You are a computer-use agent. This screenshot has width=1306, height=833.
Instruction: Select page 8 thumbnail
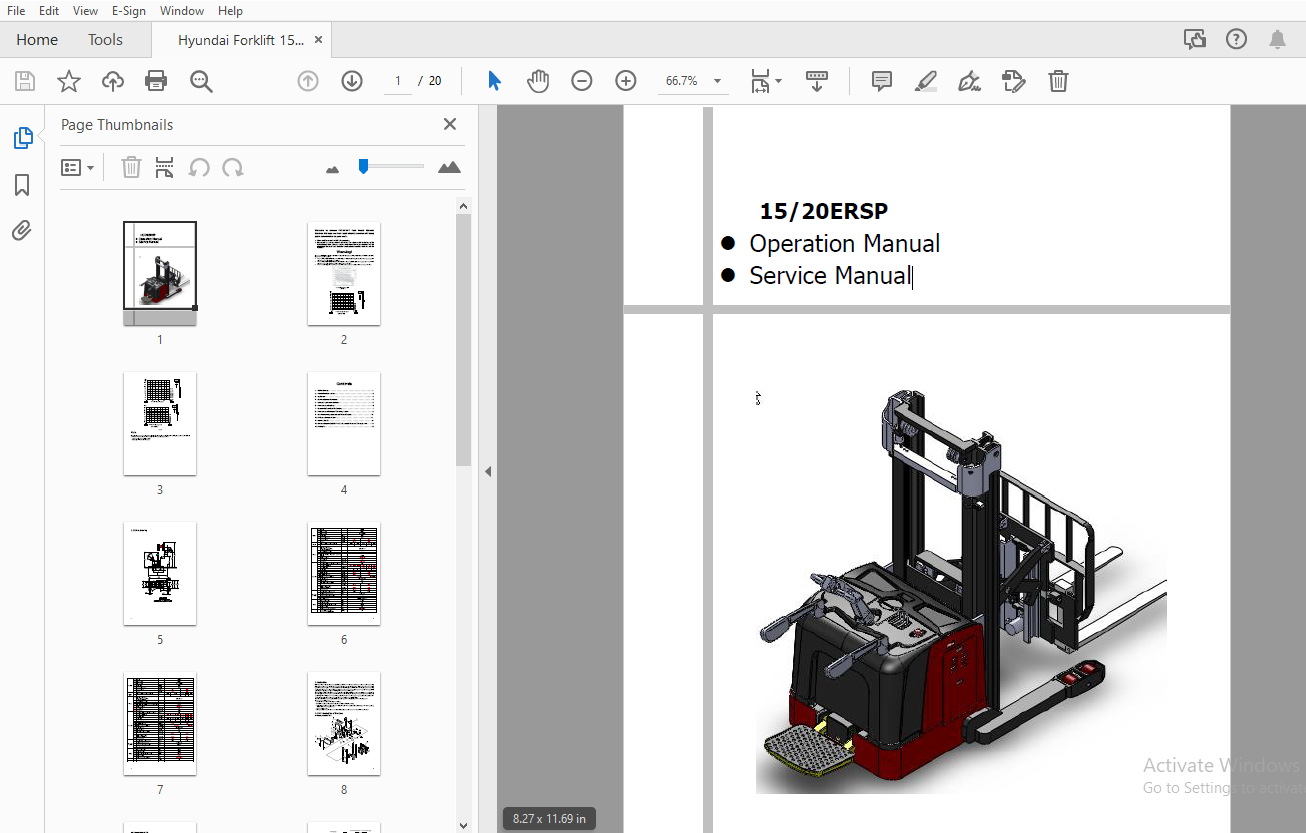[344, 723]
